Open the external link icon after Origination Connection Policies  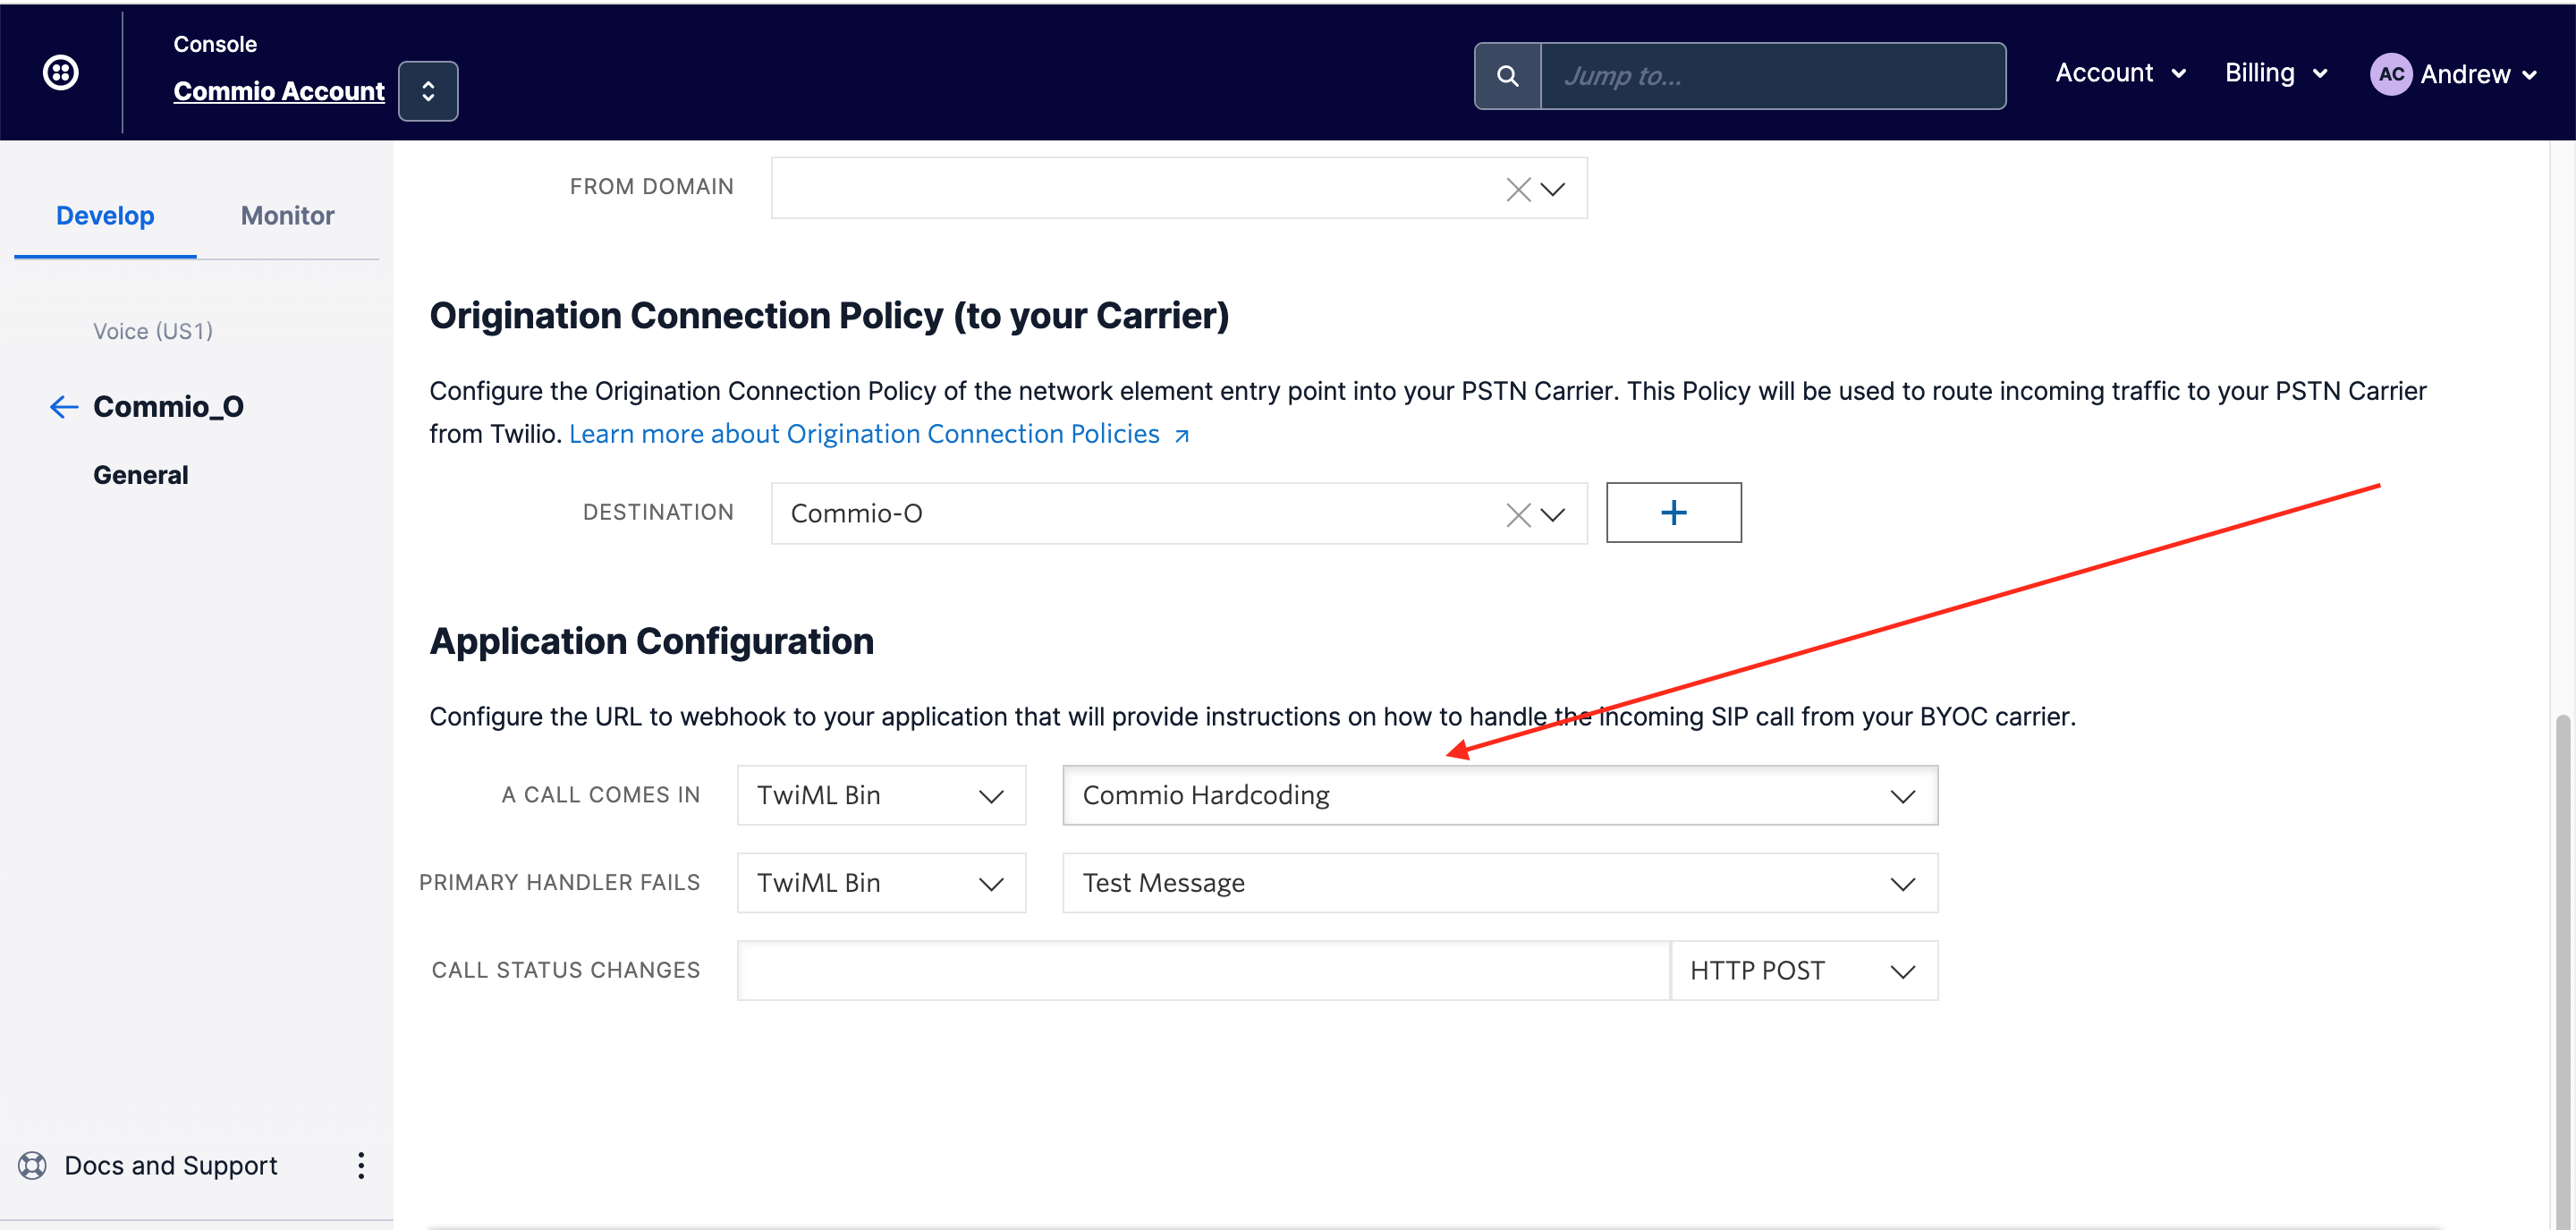(x=1181, y=436)
